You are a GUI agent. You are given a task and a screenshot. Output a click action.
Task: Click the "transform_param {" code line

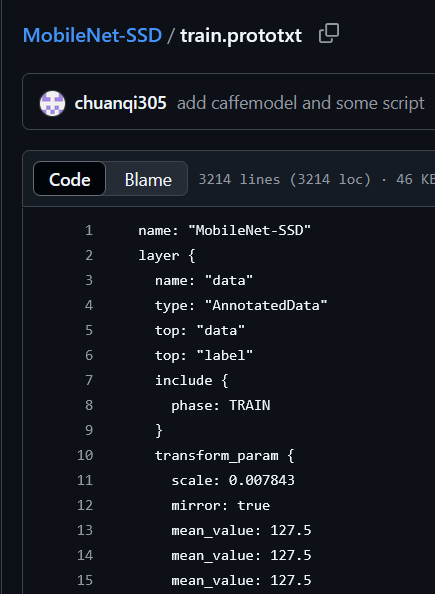(225, 456)
